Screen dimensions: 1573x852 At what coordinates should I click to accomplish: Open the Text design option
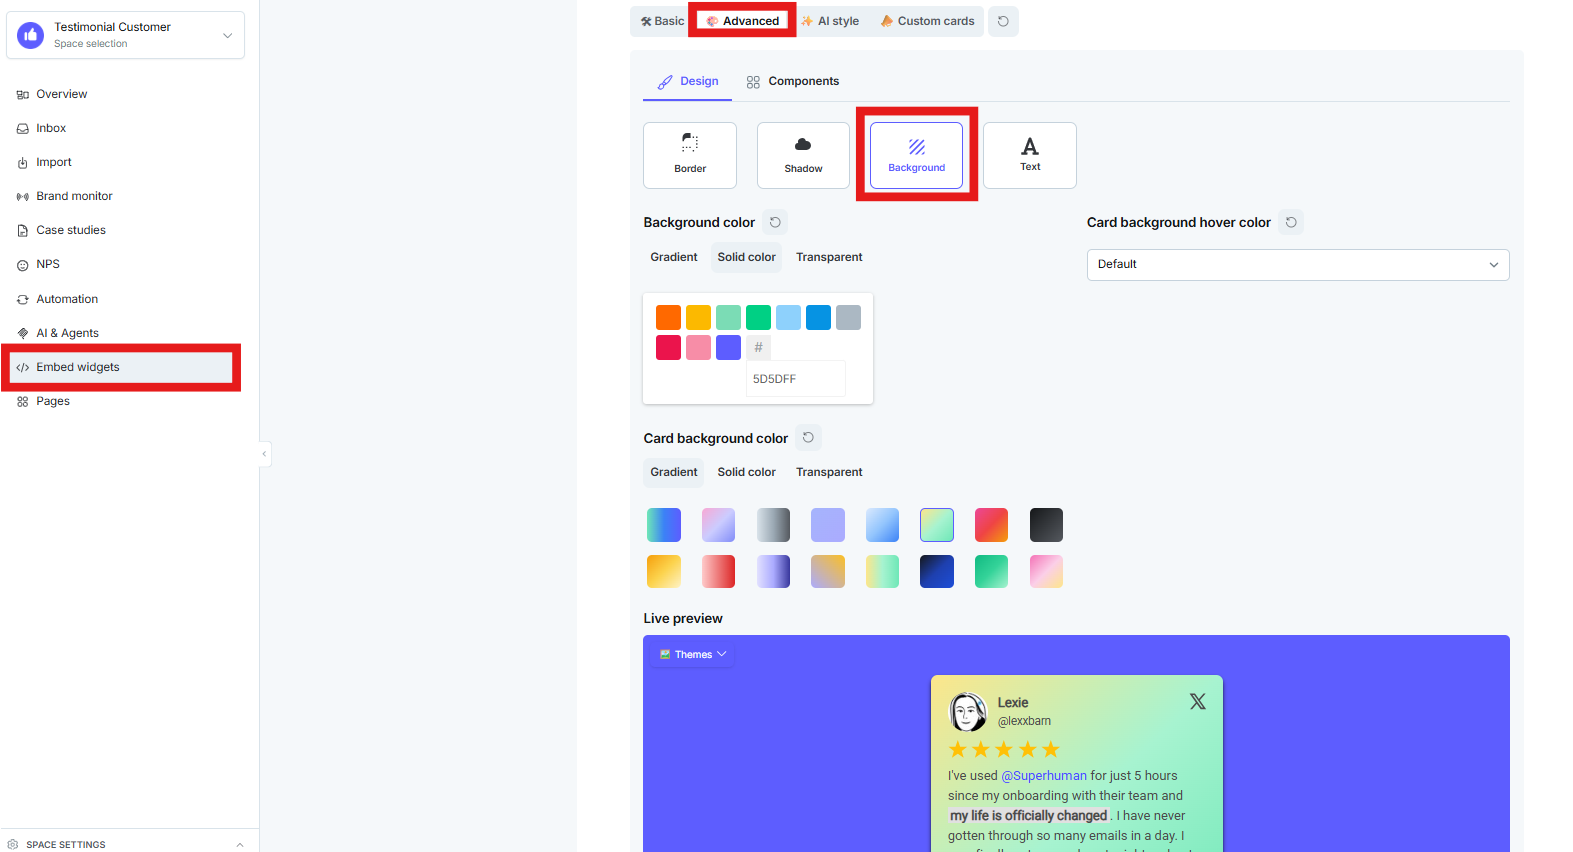[x=1030, y=155]
